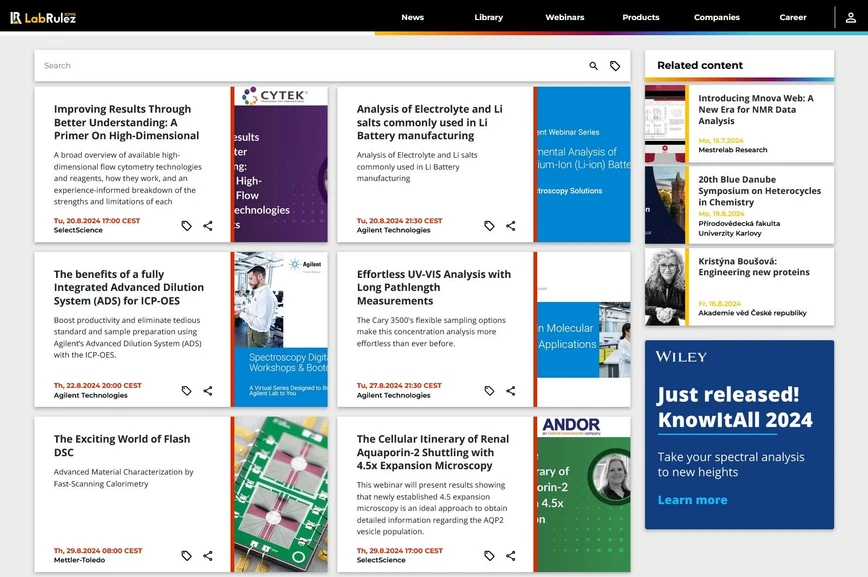Open the Products menu
The width and height of the screenshot is (868, 577).
640,17
